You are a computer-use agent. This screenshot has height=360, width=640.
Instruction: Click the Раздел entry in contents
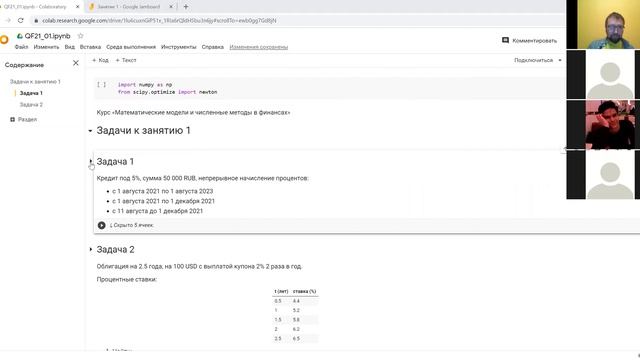(27, 119)
